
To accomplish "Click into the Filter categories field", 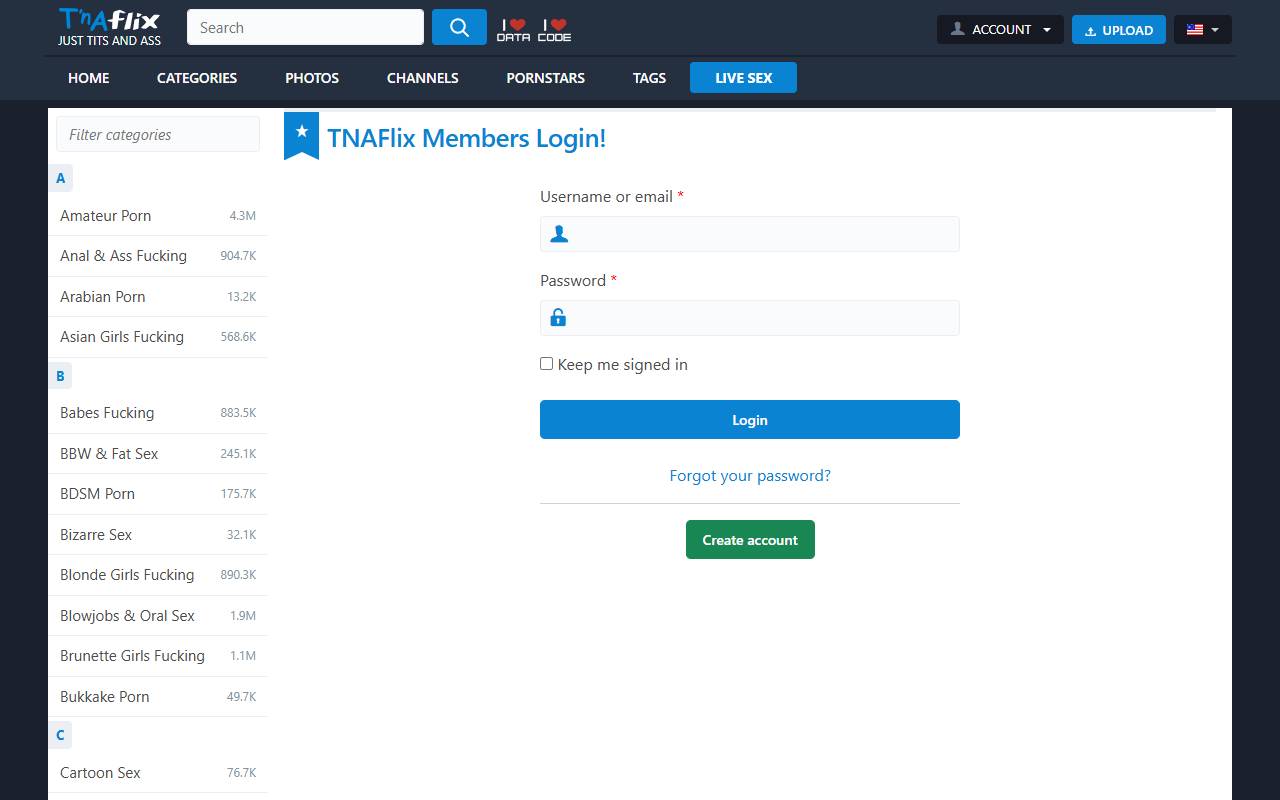I will [158, 134].
